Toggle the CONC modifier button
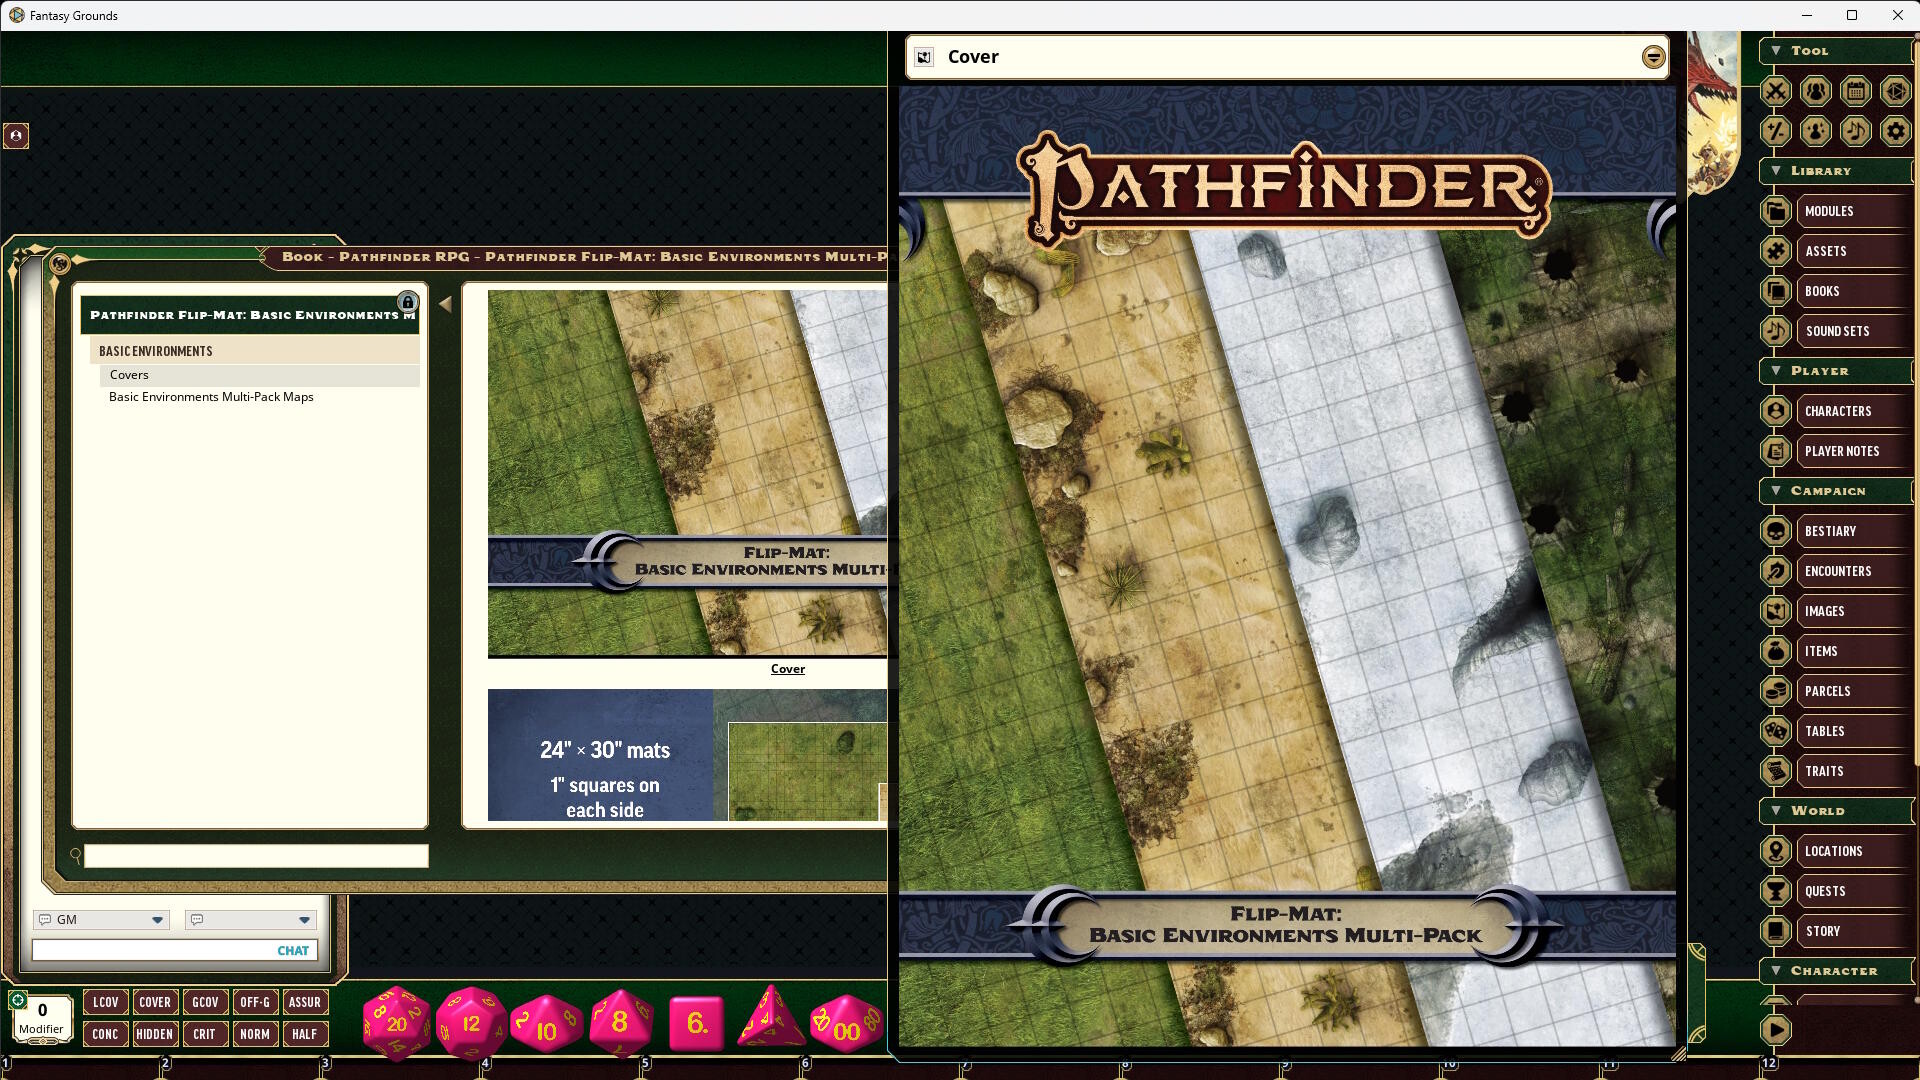The width and height of the screenshot is (1920, 1080). click(x=105, y=1034)
